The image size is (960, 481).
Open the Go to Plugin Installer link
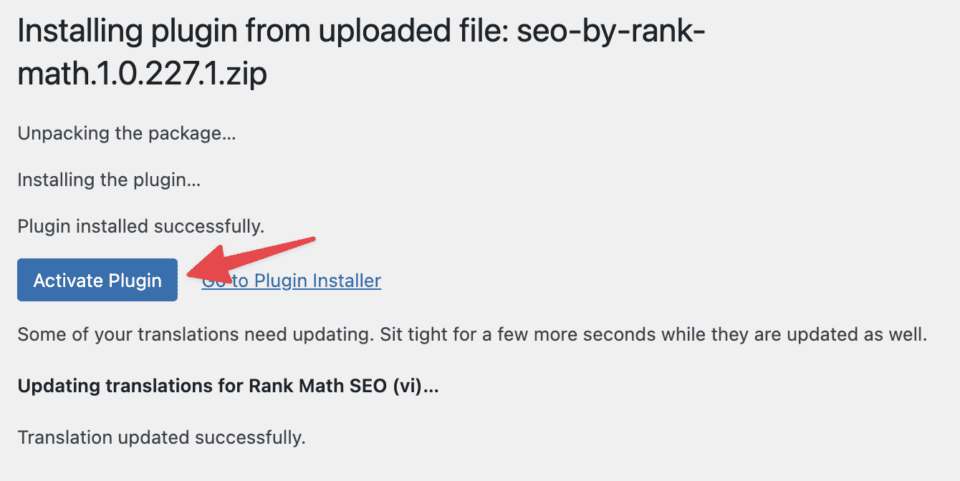click(x=291, y=280)
